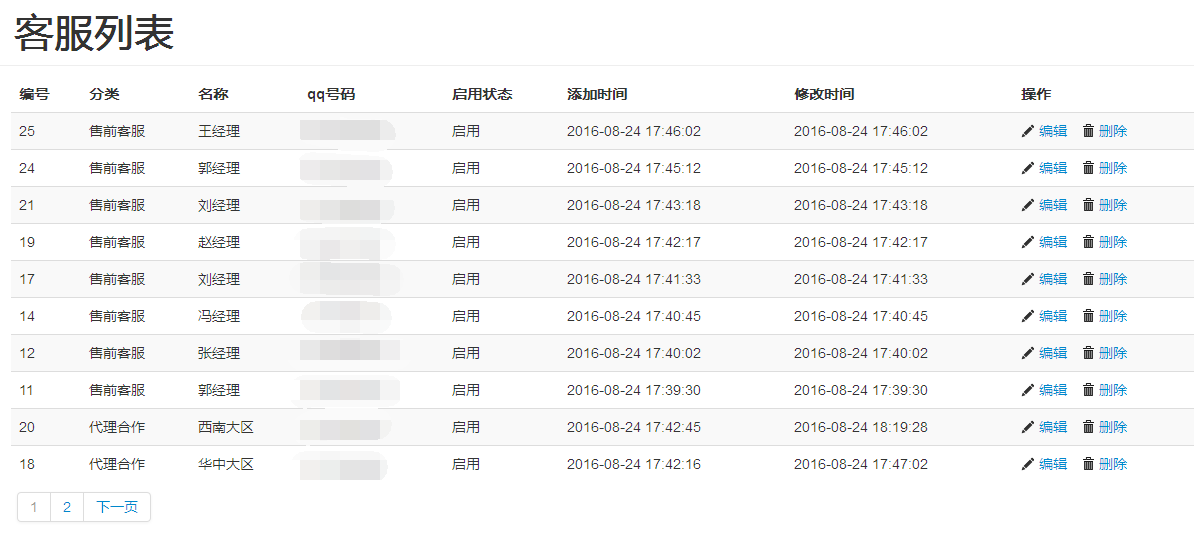
Task: Click the 编号 column header
Action: (34, 94)
